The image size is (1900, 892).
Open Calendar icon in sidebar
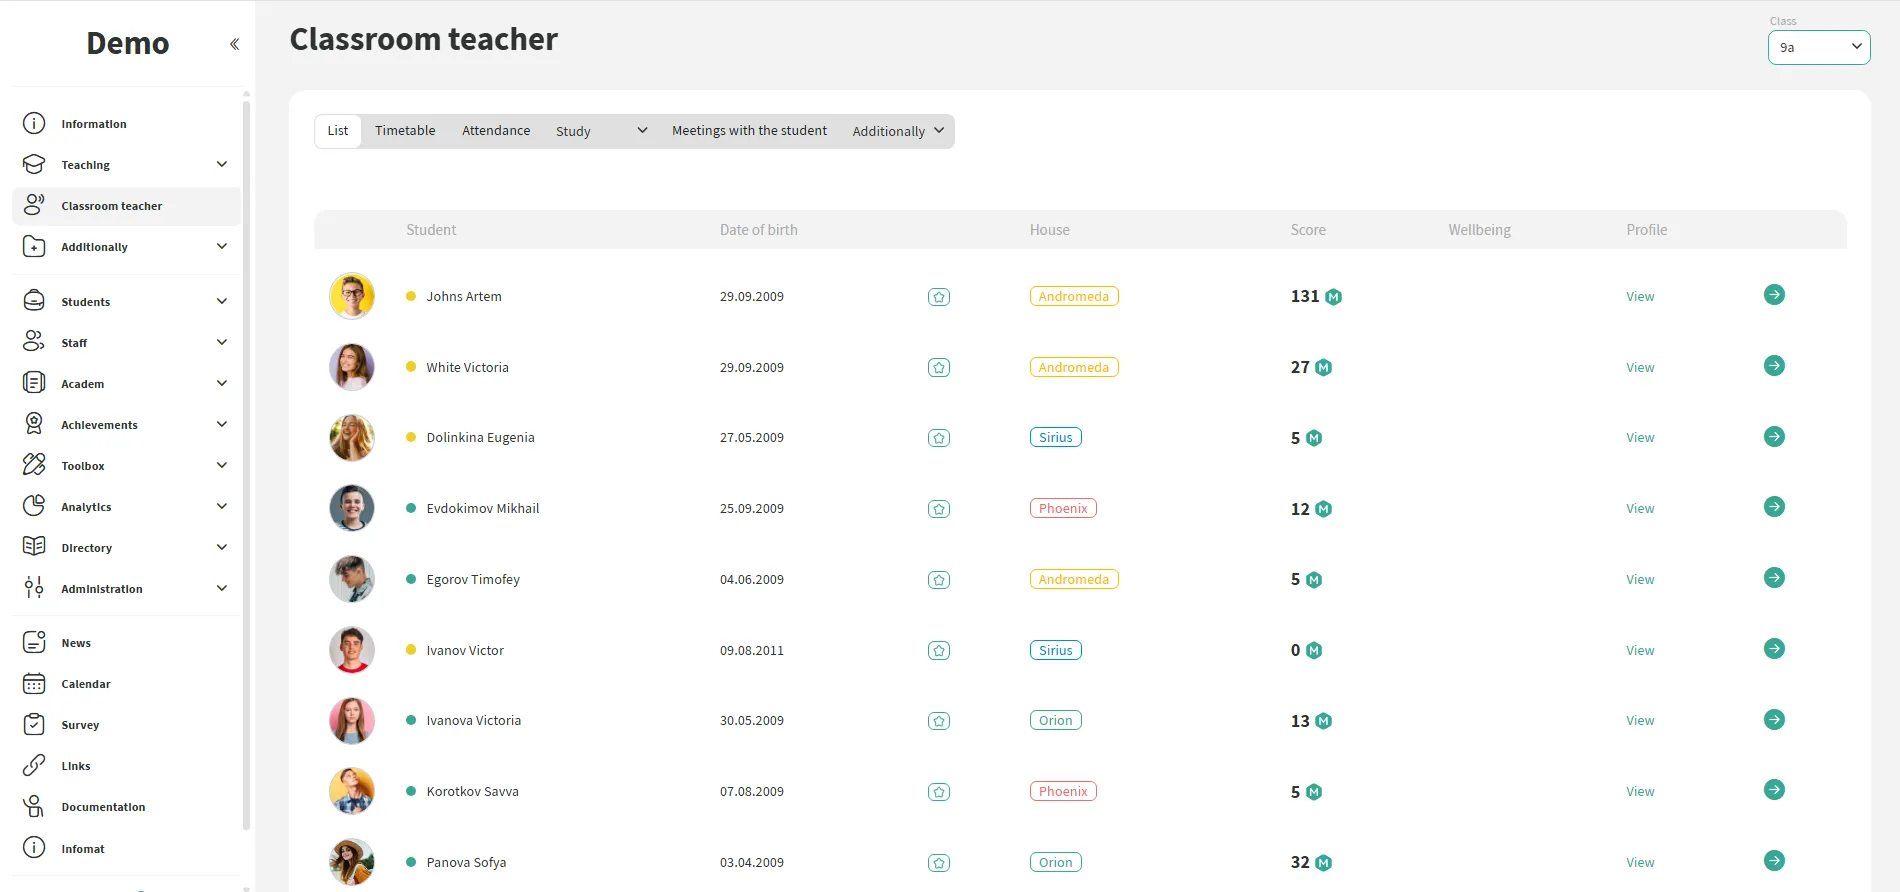tap(34, 684)
